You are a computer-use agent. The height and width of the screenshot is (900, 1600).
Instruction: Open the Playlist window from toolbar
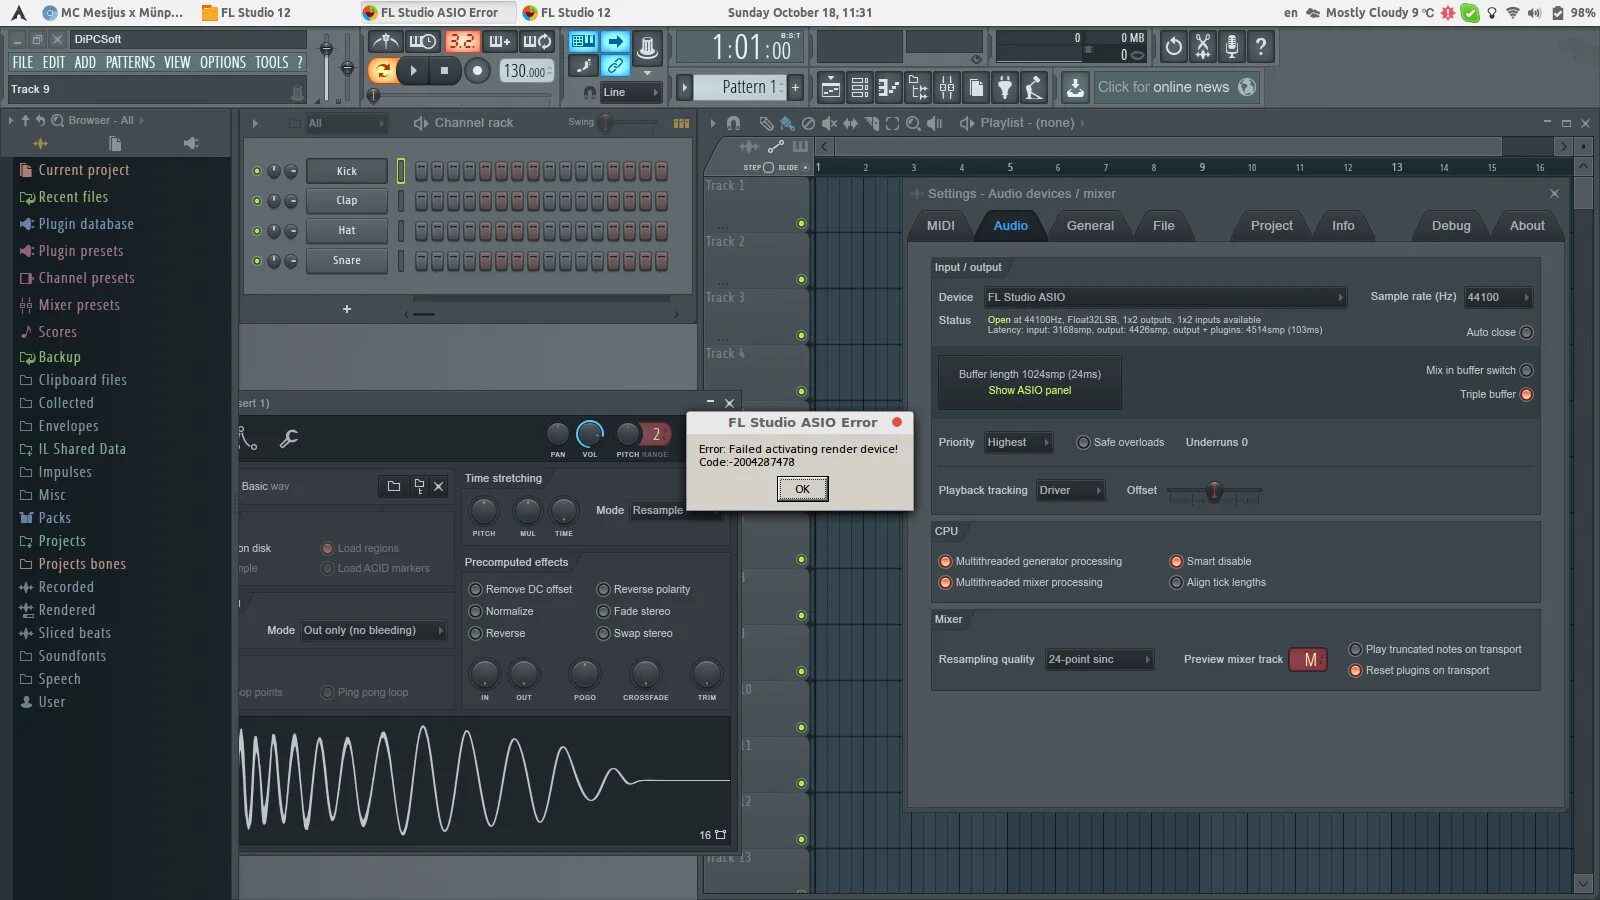point(830,88)
